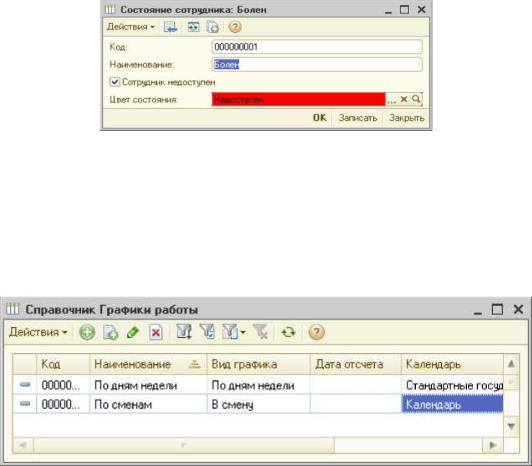The width and height of the screenshot is (532, 466).
Task: Toggle the Сотрудник недоступен checkbox
Action: pyautogui.click(x=115, y=82)
